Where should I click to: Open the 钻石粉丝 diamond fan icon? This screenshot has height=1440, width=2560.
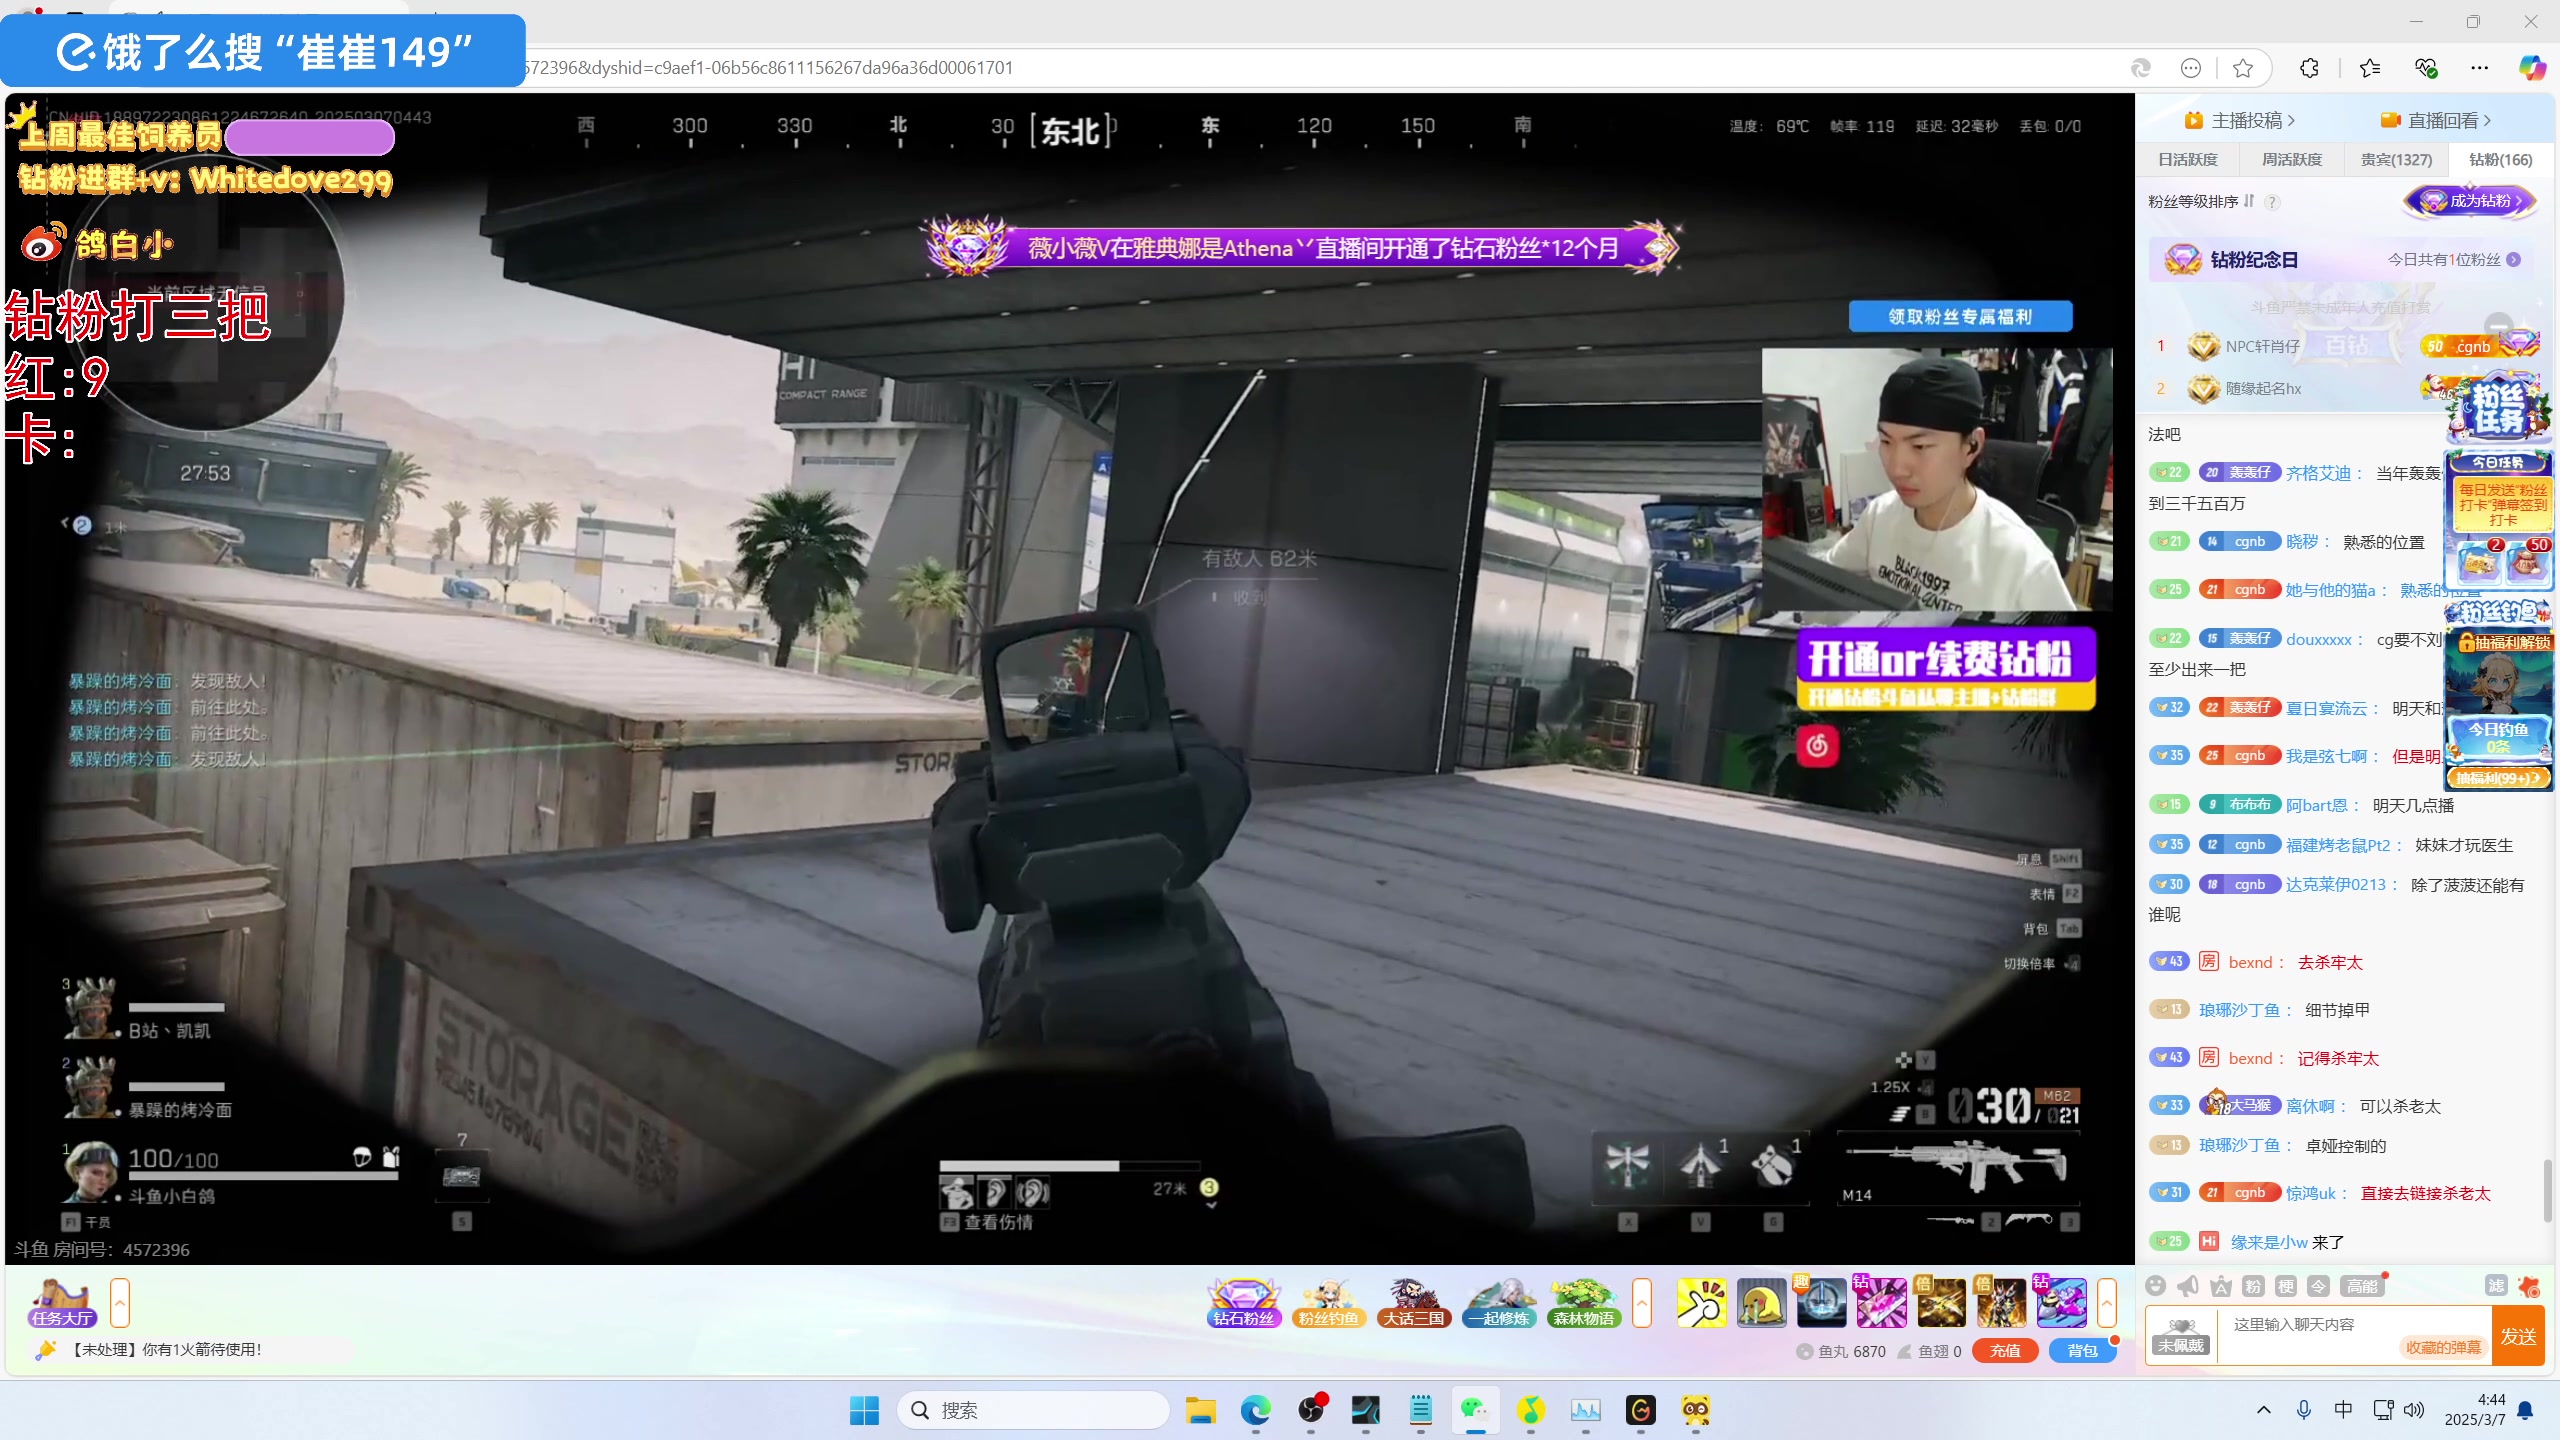(x=1243, y=1303)
